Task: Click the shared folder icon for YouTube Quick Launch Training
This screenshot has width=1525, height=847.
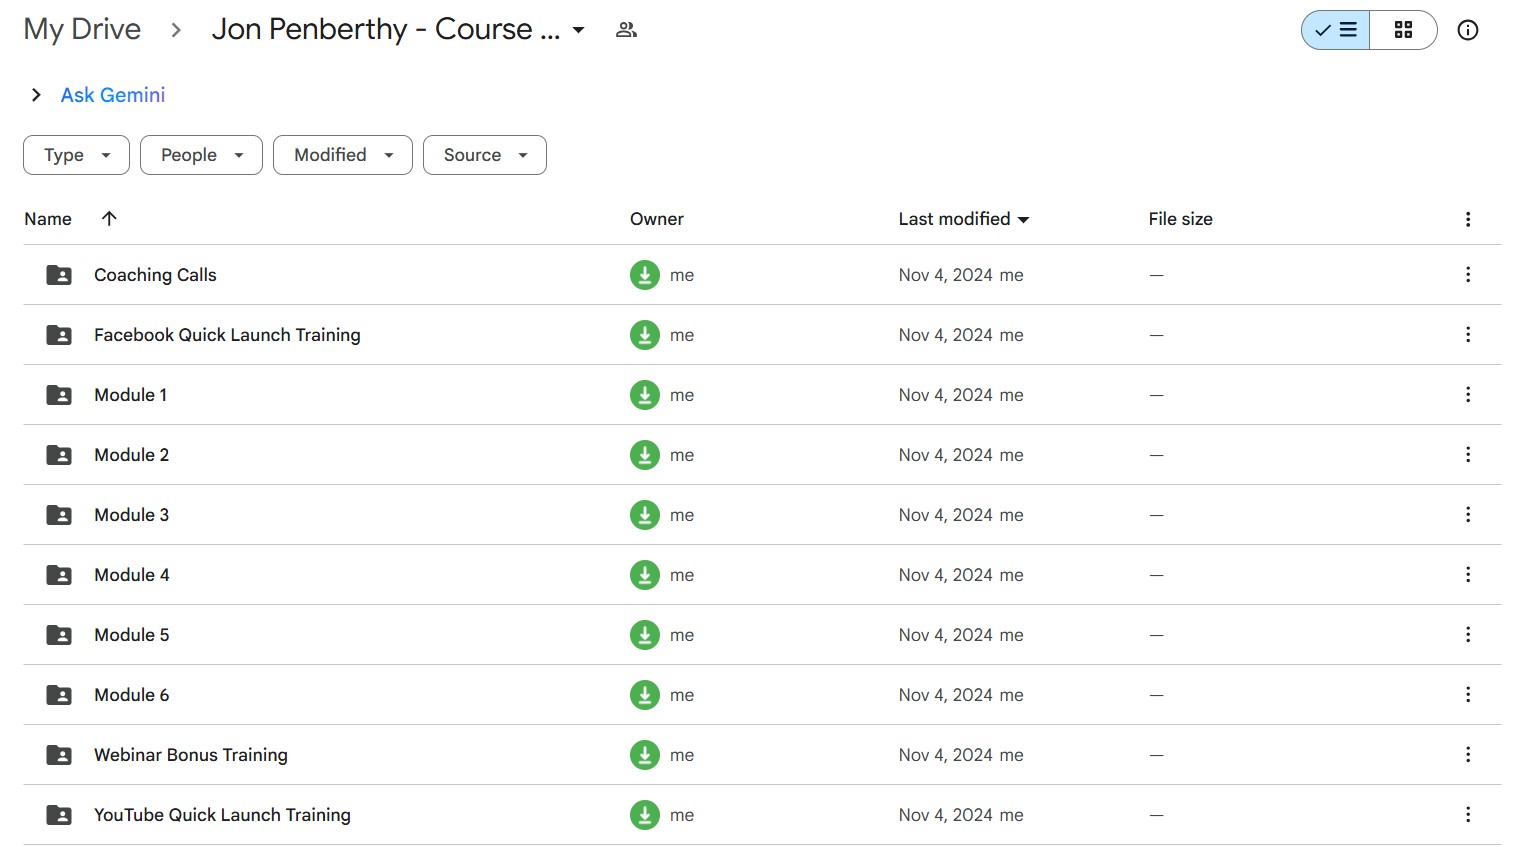Action: (x=59, y=815)
